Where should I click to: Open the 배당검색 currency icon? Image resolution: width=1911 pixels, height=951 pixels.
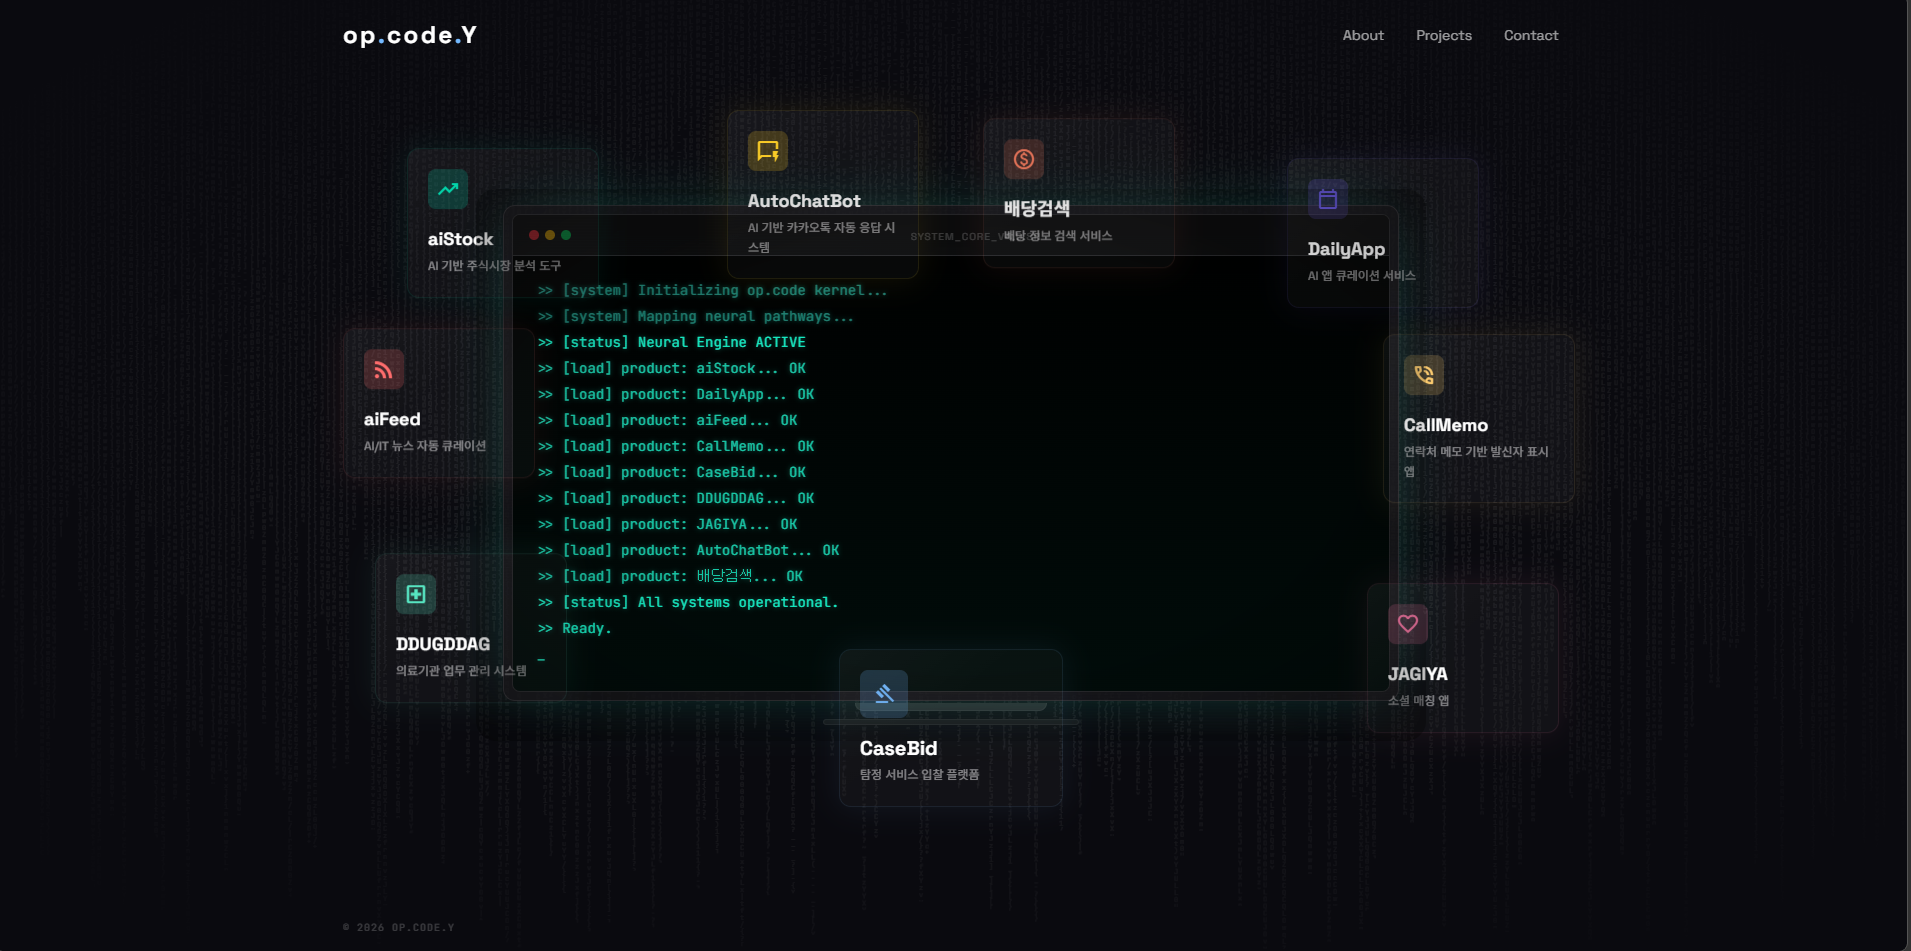coord(1023,158)
